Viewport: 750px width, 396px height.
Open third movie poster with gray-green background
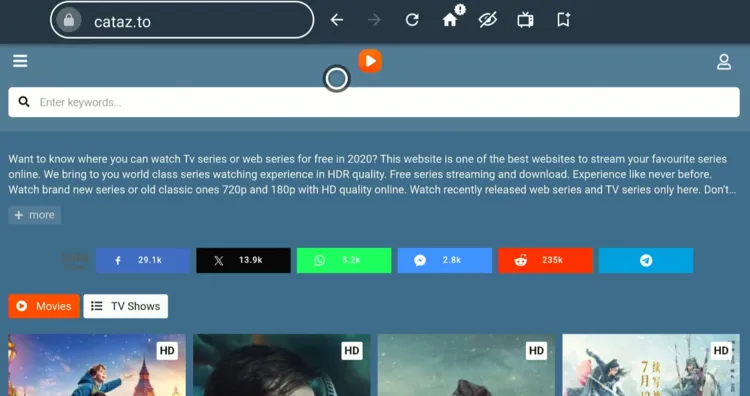click(x=466, y=365)
